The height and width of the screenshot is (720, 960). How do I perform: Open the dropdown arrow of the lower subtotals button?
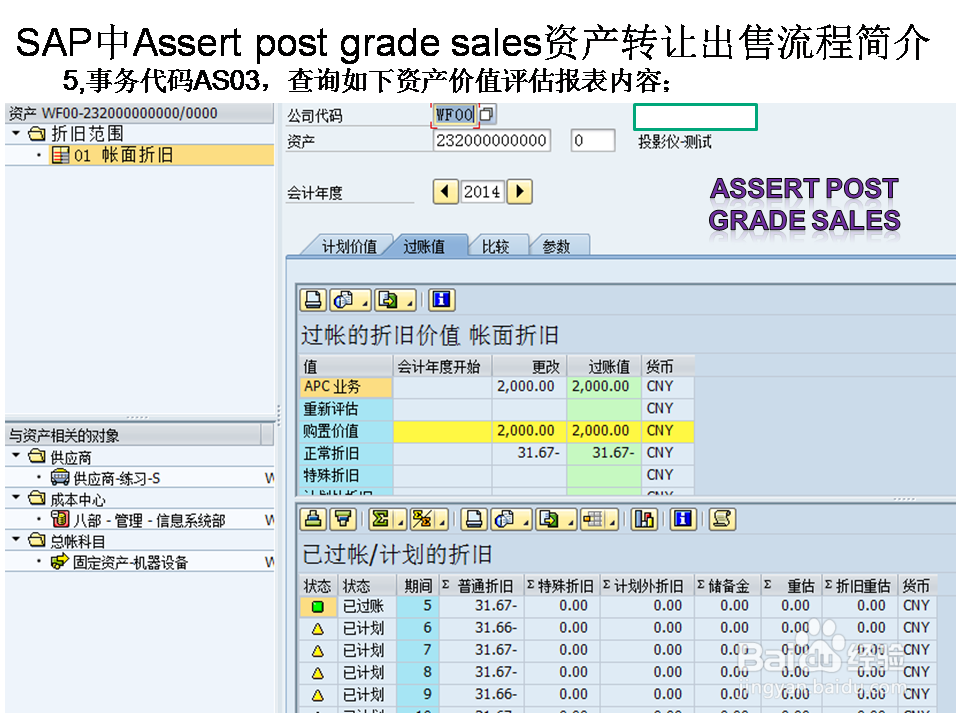tap(442, 520)
